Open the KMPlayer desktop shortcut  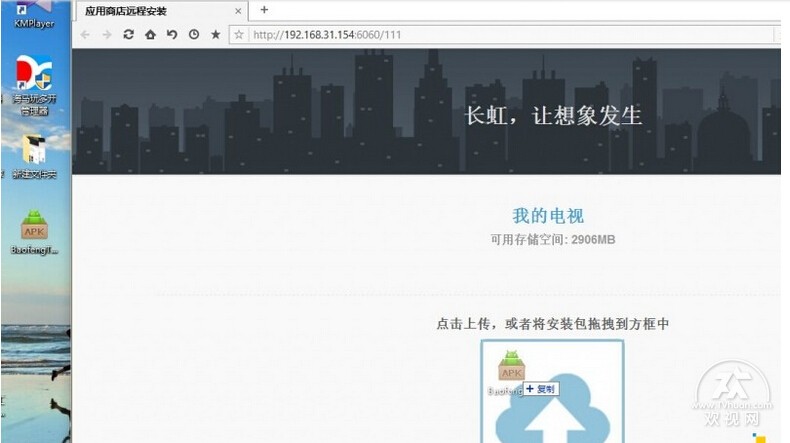(x=34, y=15)
